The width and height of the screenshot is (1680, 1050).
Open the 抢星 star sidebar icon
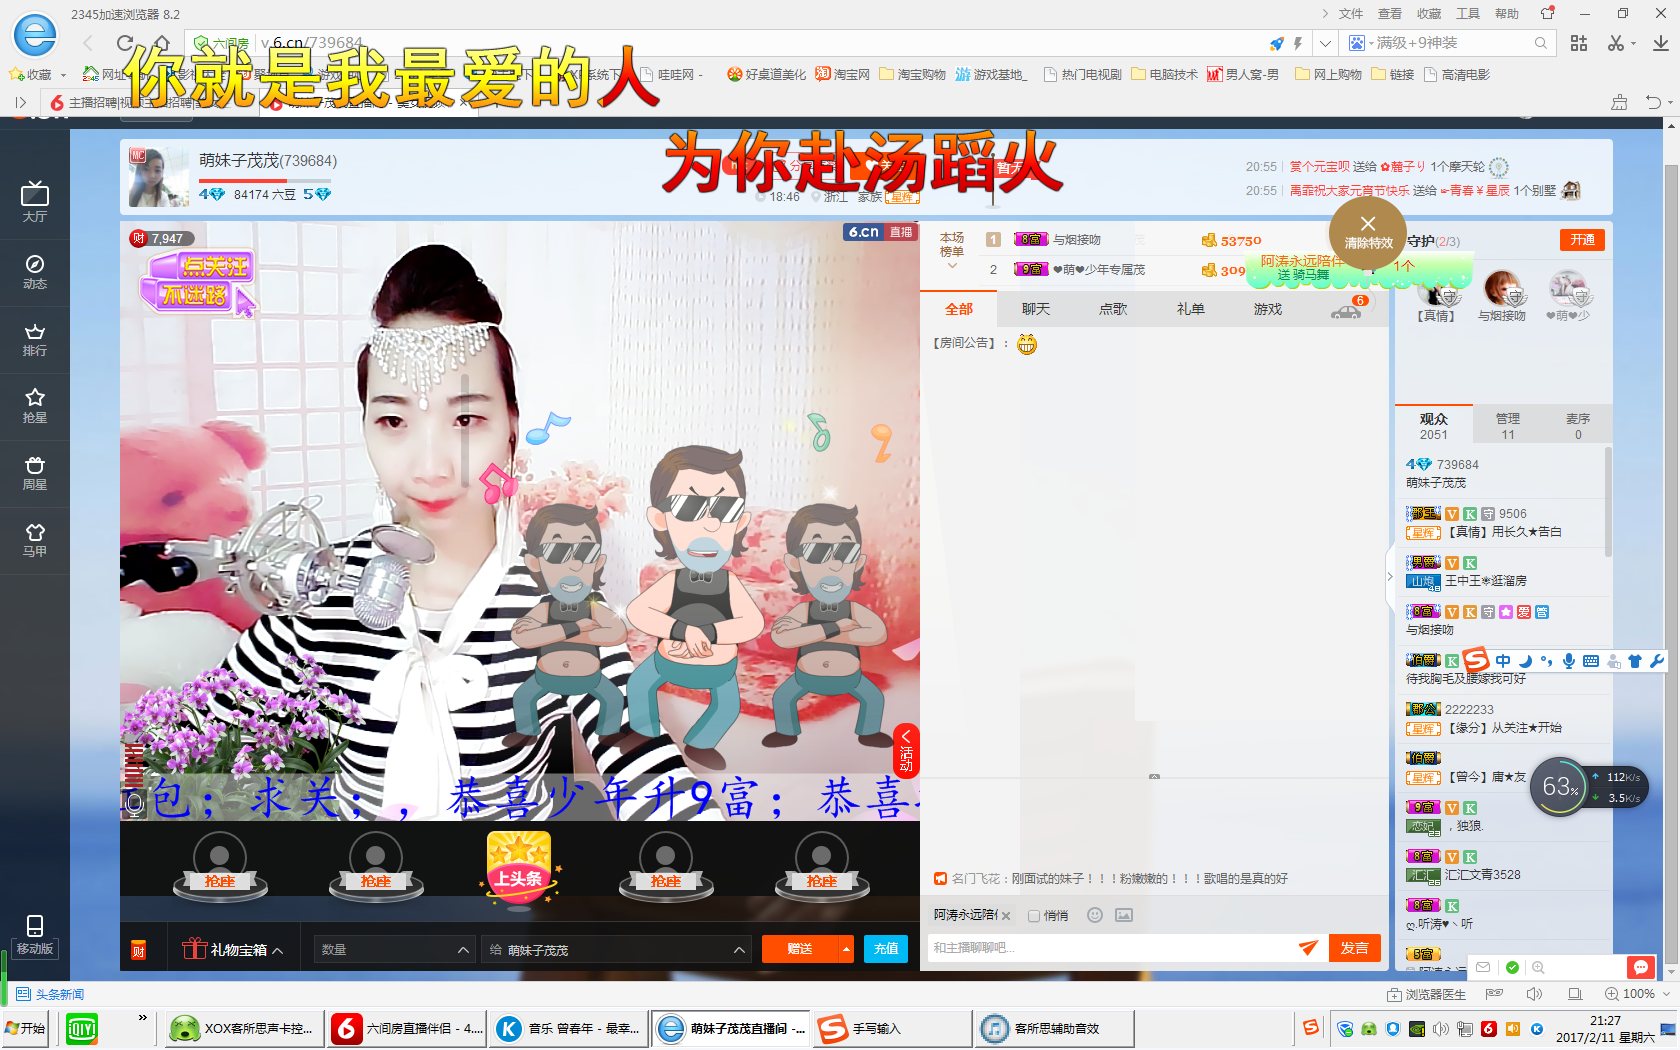coord(35,406)
